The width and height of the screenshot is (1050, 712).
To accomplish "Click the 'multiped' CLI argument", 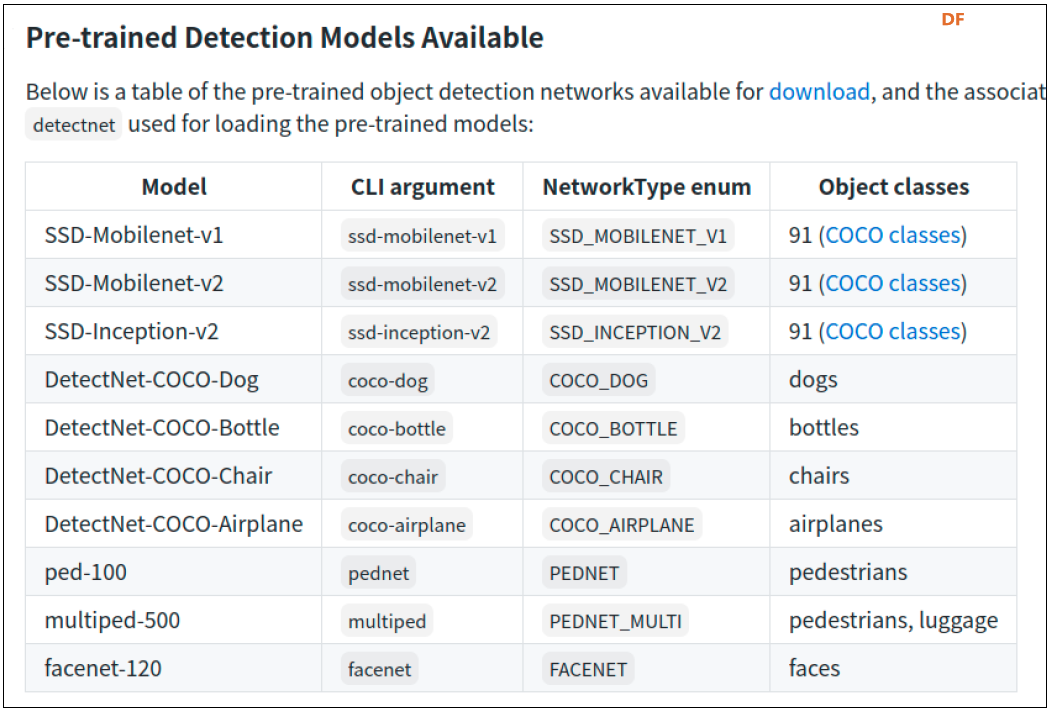I will tap(387, 621).
